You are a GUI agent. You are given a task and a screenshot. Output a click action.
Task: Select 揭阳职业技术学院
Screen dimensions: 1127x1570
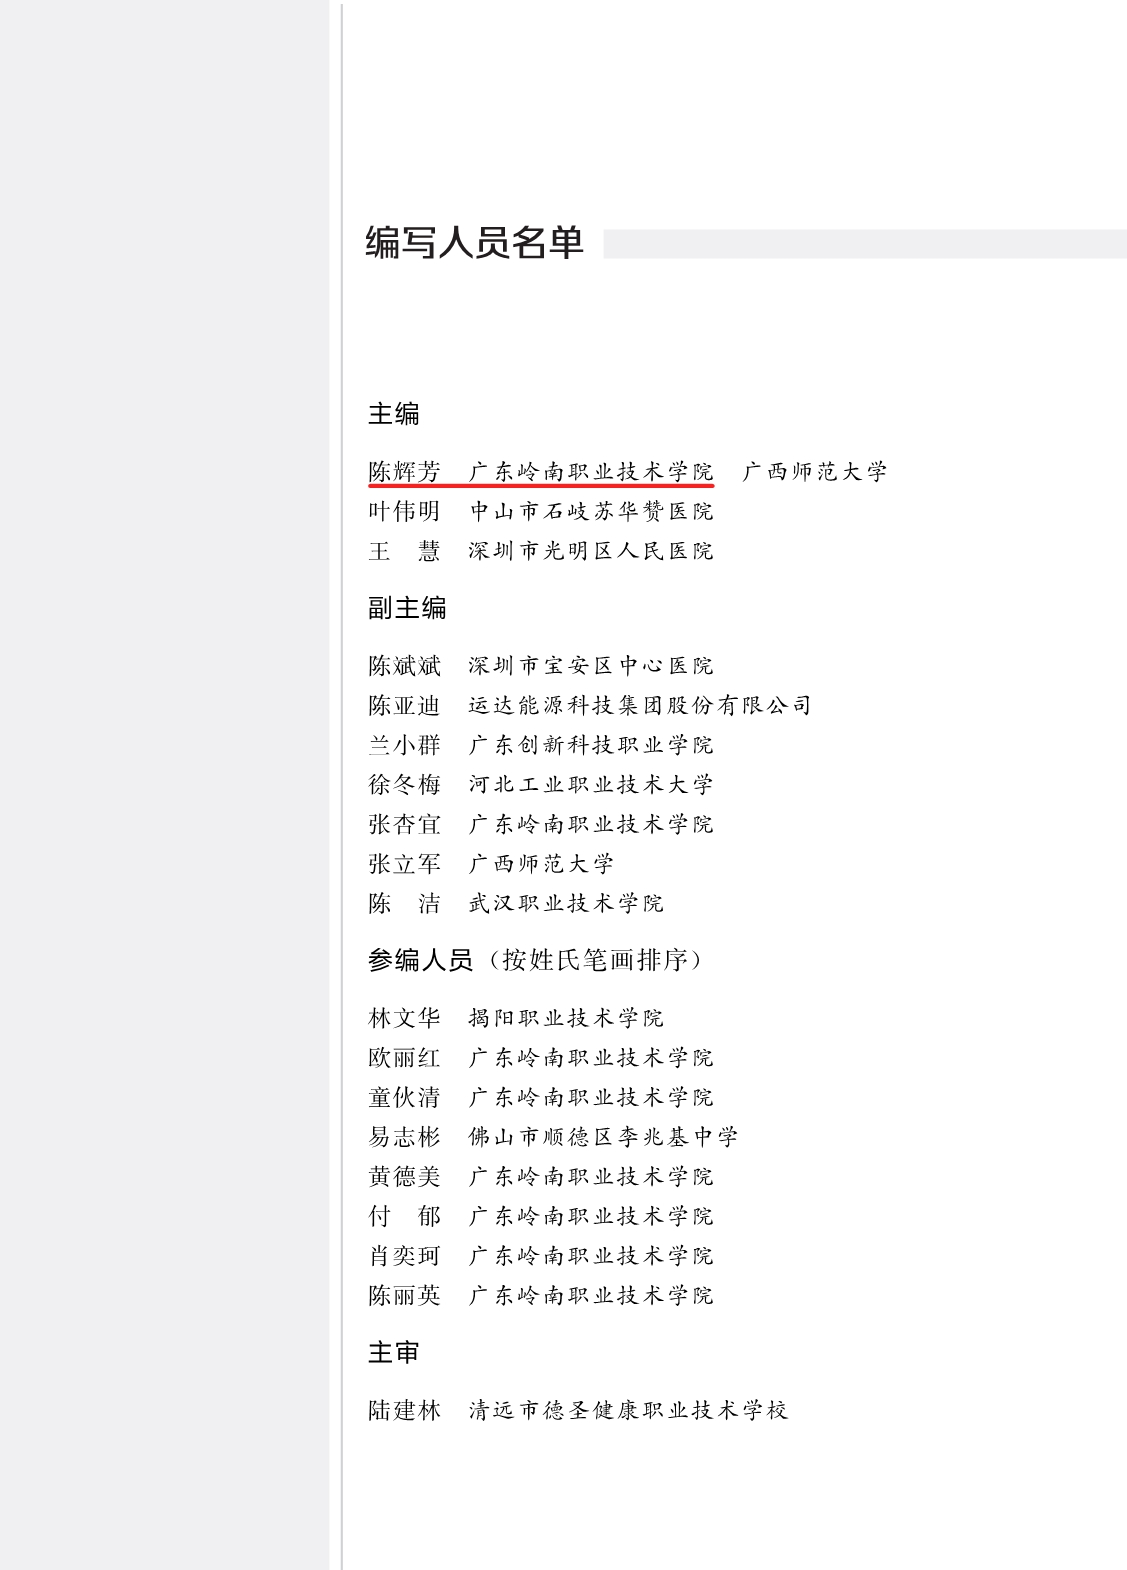click(566, 1019)
